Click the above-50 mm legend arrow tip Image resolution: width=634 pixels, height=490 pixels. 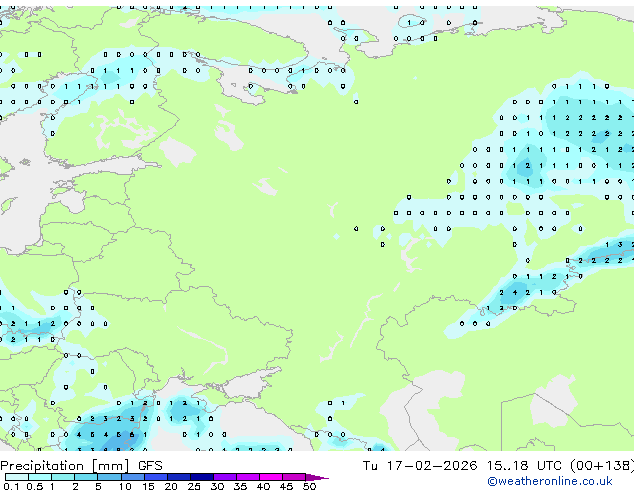point(317,477)
